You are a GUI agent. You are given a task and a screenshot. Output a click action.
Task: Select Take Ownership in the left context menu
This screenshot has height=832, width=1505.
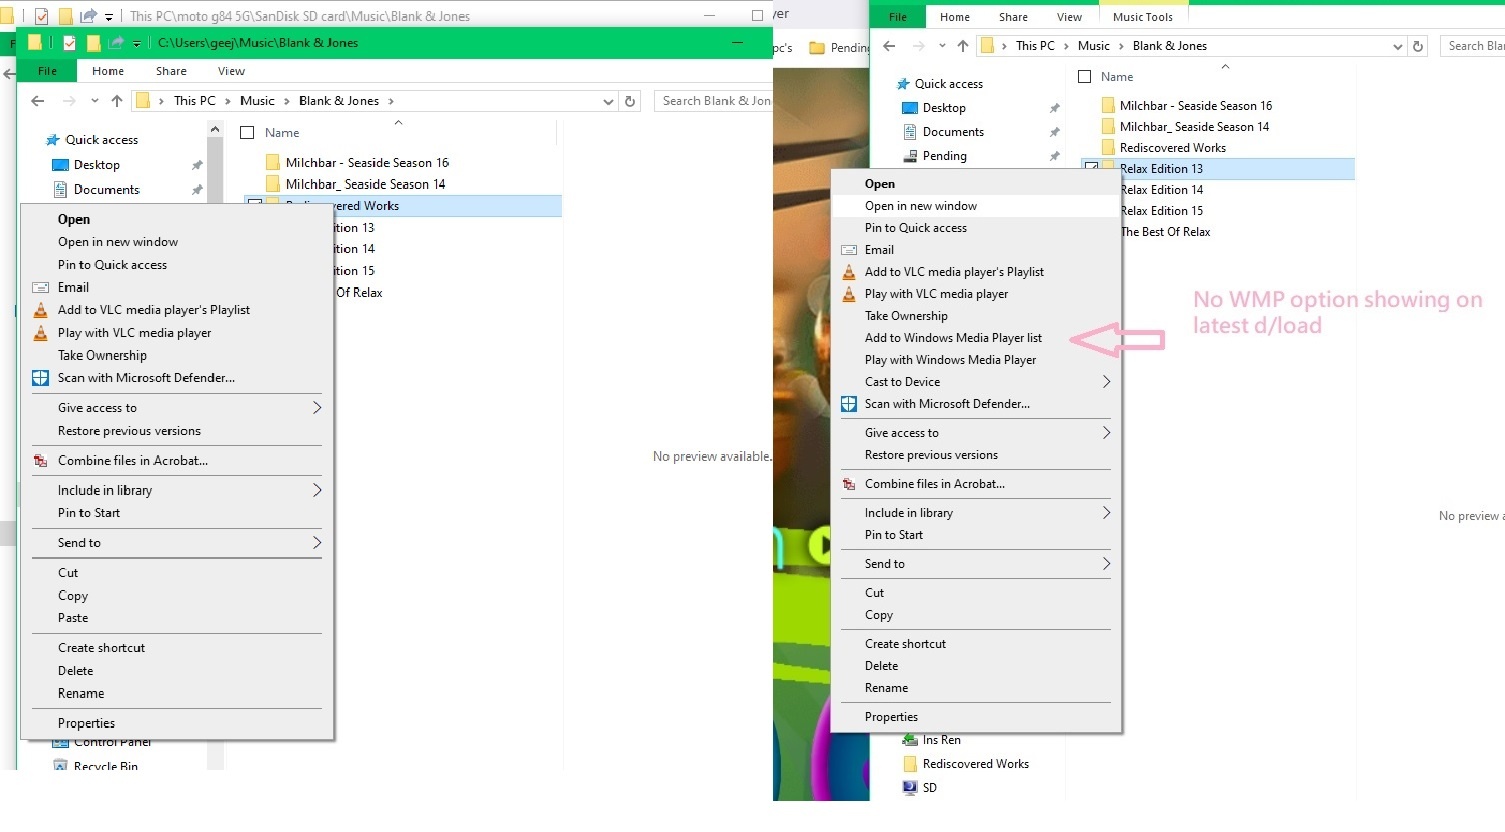pyautogui.click(x=102, y=355)
